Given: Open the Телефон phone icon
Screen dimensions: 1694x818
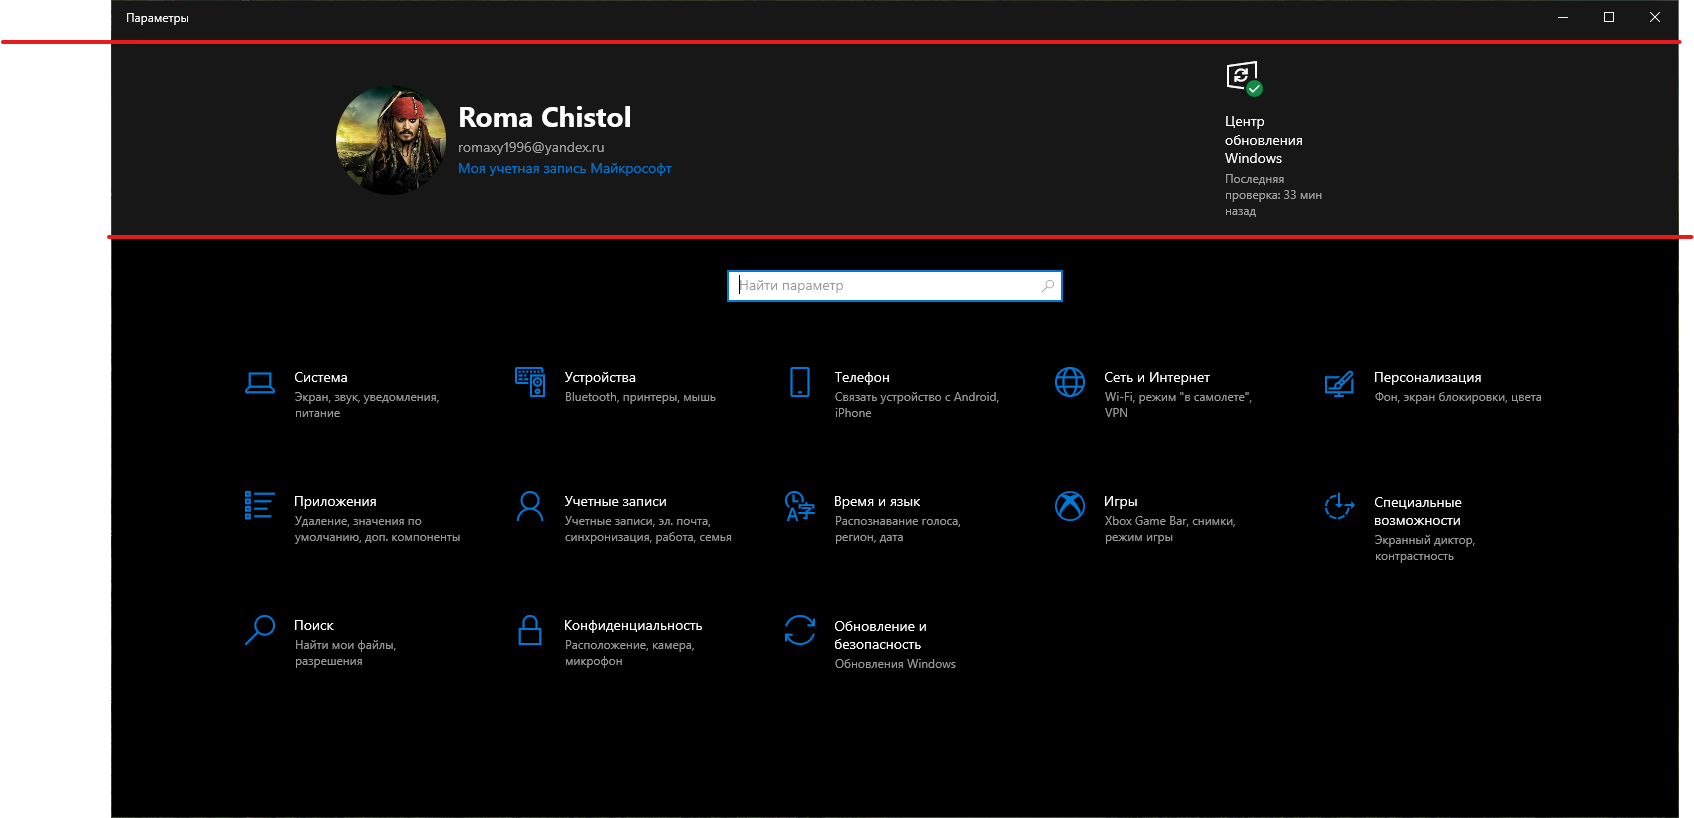Looking at the screenshot, I should pyautogui.click(x=800, y=382).
